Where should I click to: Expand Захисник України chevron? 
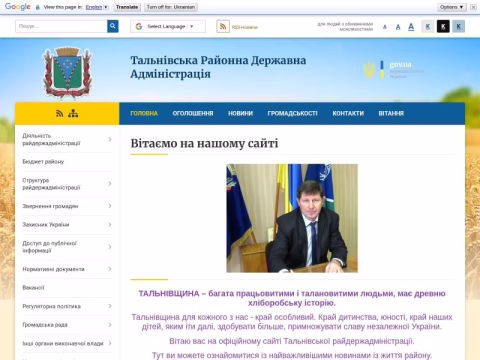[110, 225]
